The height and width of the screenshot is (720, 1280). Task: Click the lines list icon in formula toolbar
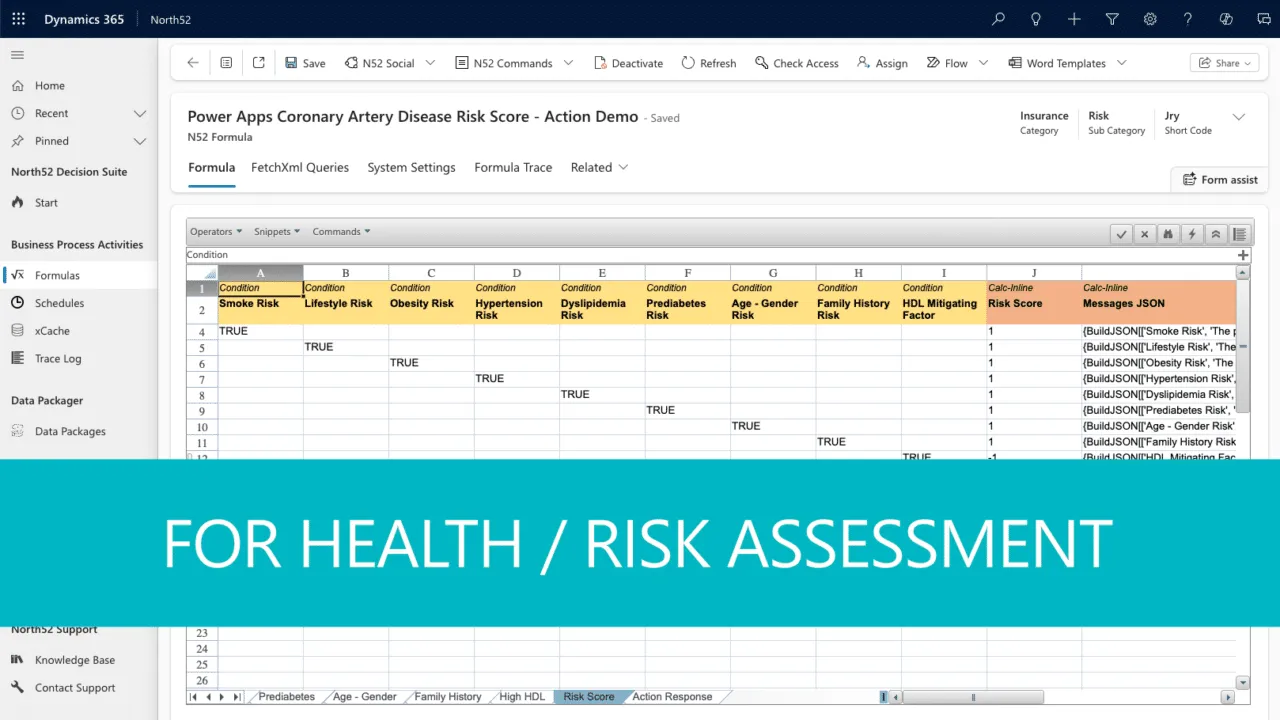[x=1240, y=234]
